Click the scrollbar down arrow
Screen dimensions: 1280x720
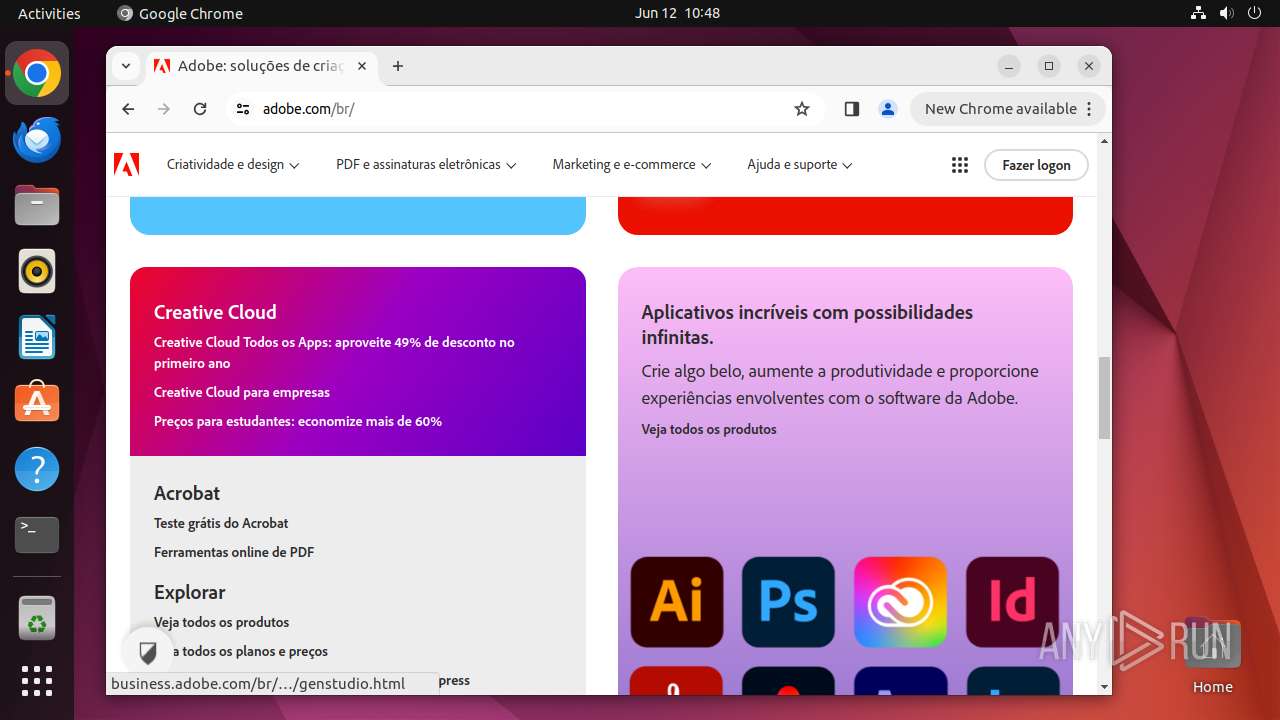pyautogui.click(x=1104, y=687)
